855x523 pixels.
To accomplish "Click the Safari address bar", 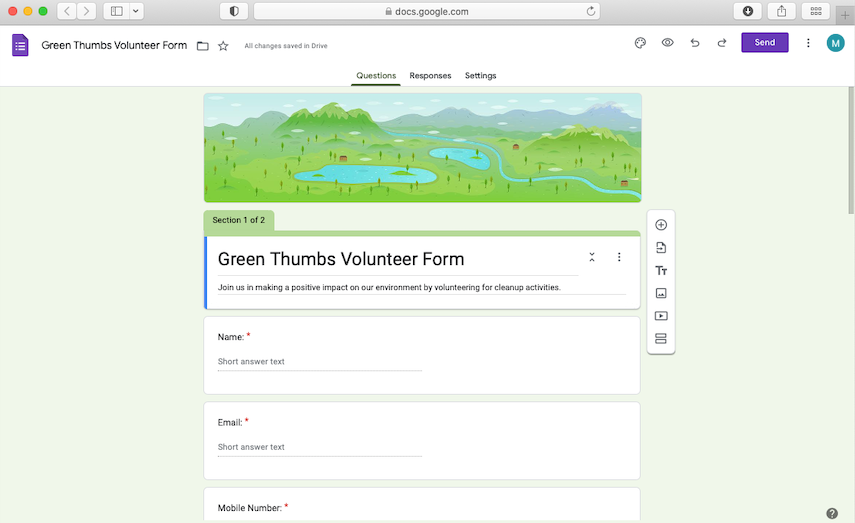I will (x=427, y=11).
